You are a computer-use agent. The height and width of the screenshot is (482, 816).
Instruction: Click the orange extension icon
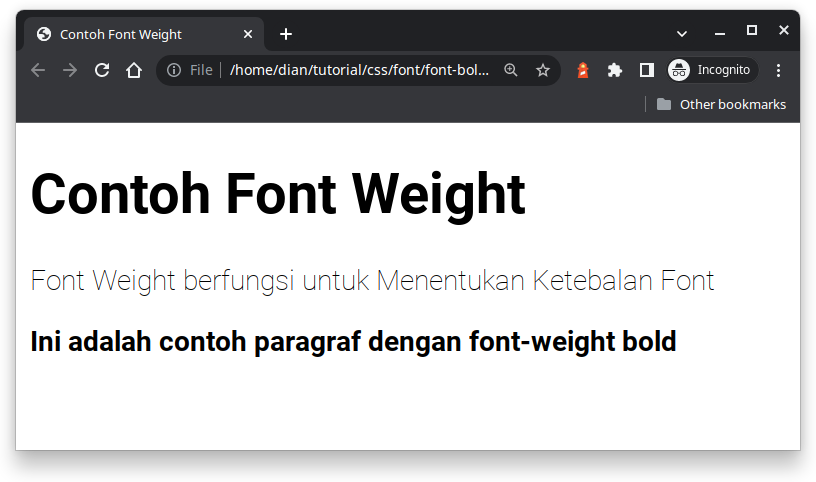click(583, 70)
